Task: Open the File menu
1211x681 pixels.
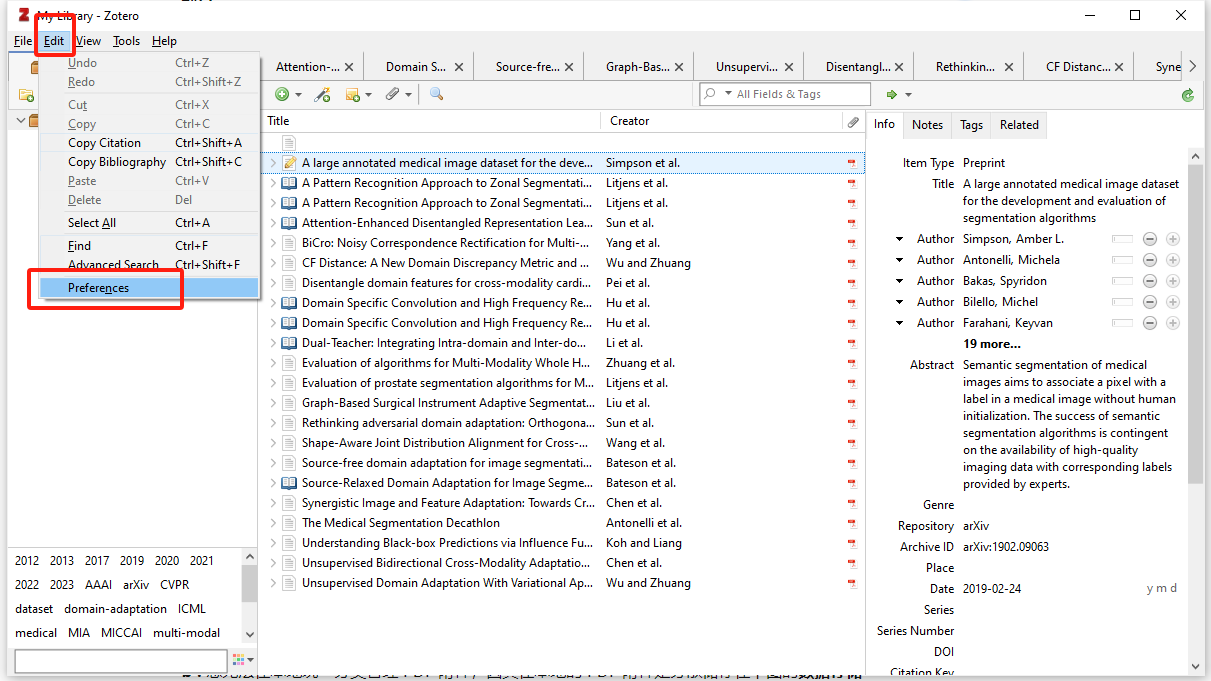Action: [x=23, y=41]
